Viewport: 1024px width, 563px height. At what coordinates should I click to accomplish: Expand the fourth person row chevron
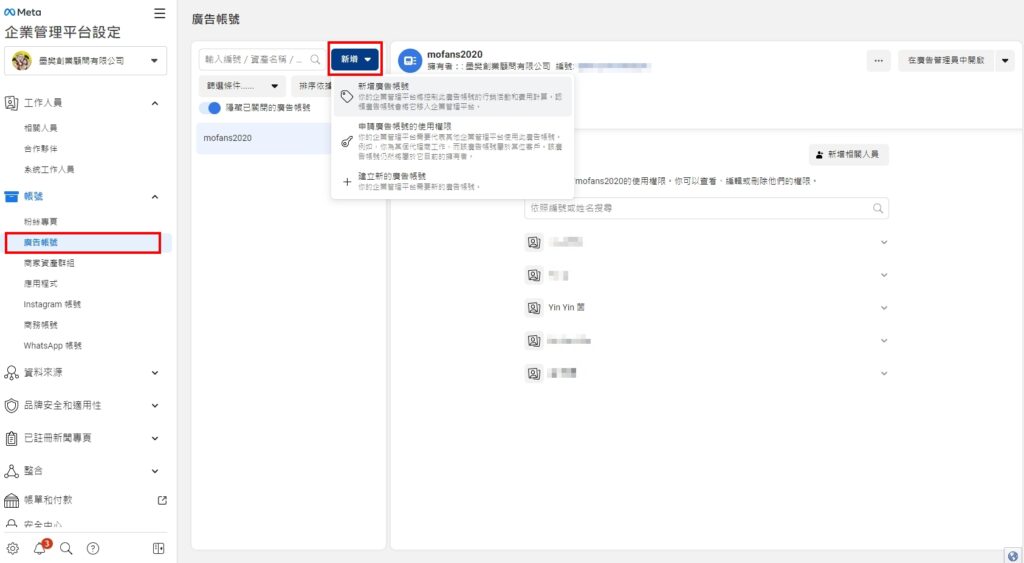(884, 340)
